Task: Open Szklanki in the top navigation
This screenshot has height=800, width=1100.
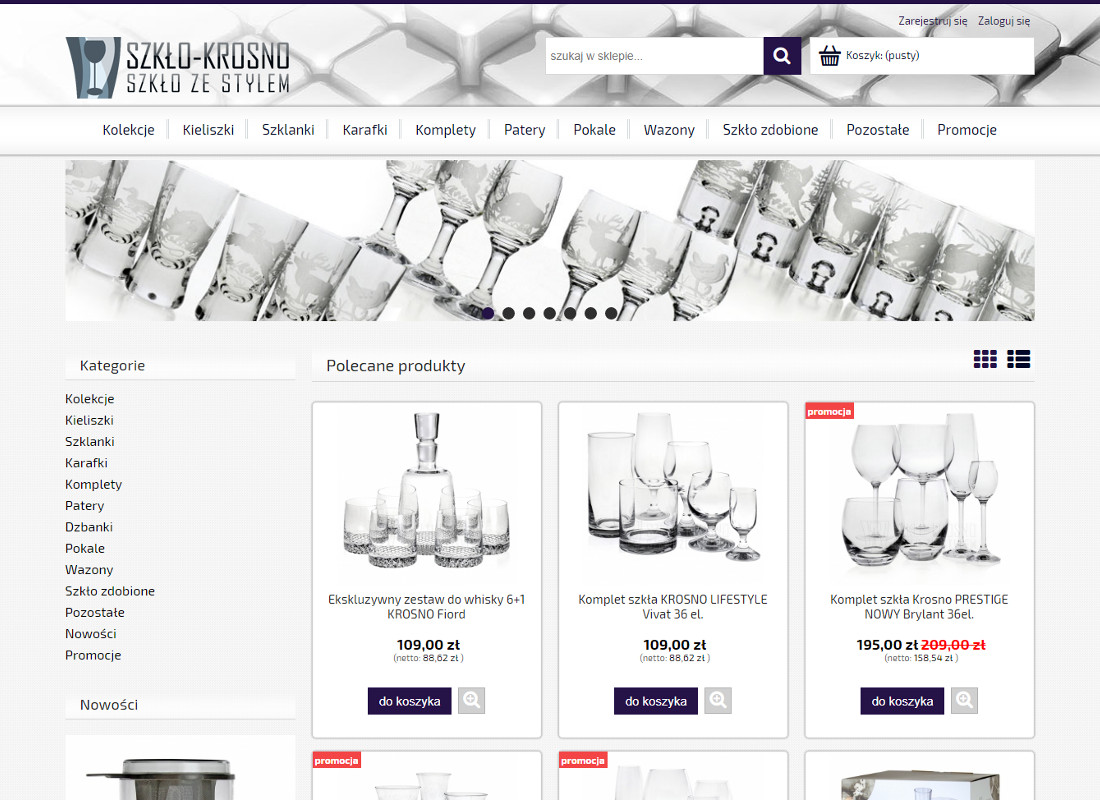Action: (x=288, y=130)
